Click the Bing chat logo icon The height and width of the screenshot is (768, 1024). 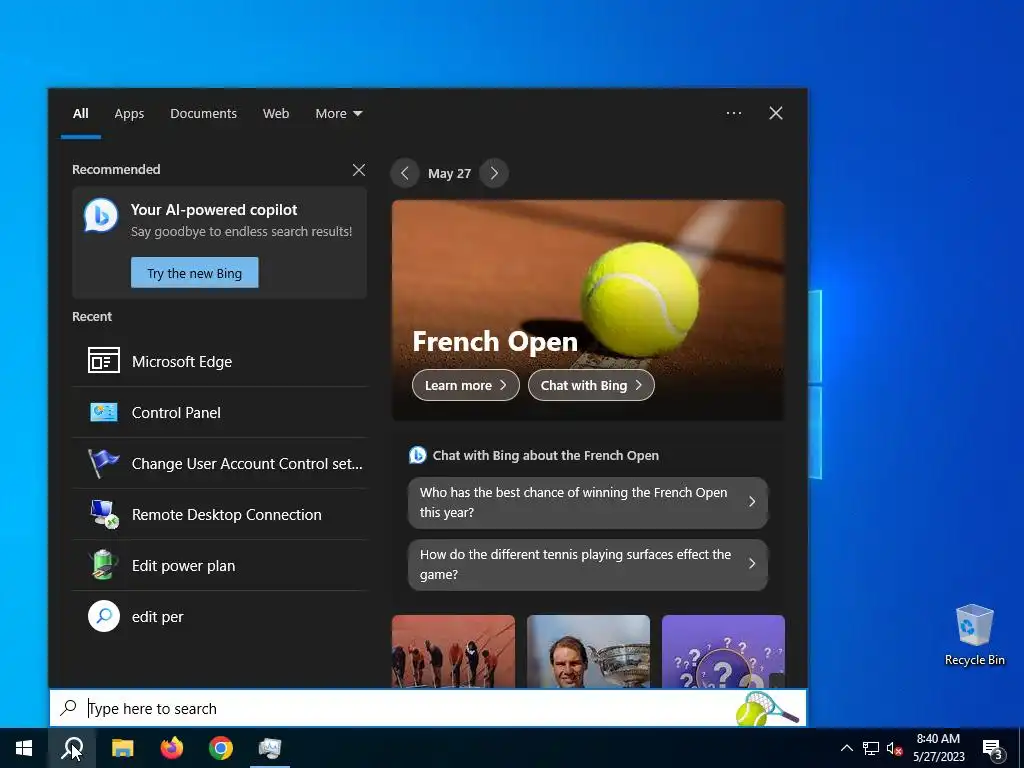click(x=101, y=216)
